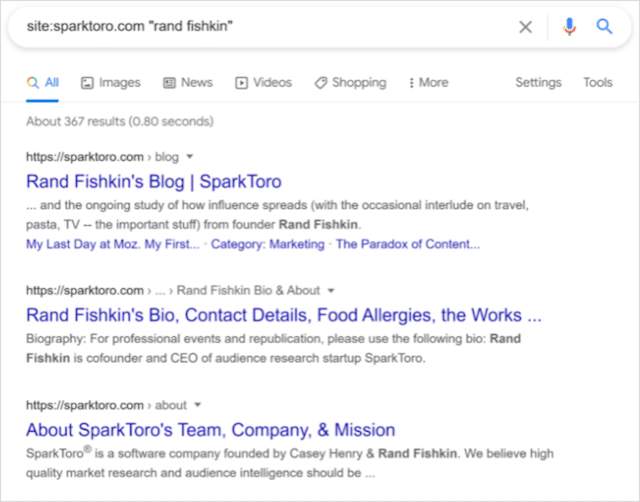Image resolution: width=640 pixels, height=502 pixels.
Task: Open search Settings
Action: coord(538,83)
